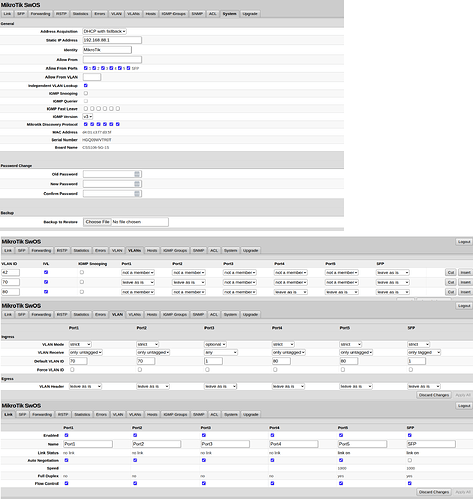Toggle the SFP checkbox in Allow From Ports

click(x=128, y=68)
